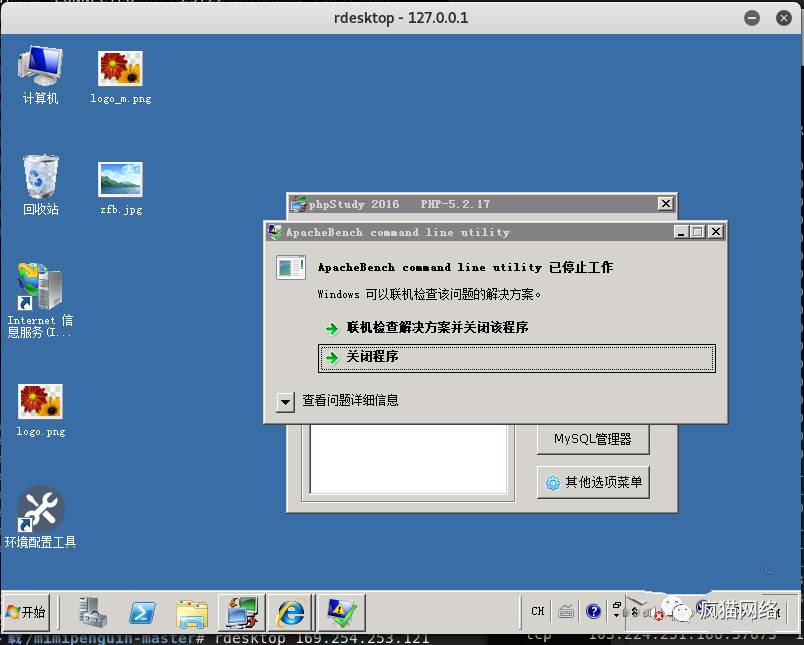The width and height of the screenshot is (804, 645).
Task: Click the ApacheBench program icon in dialog
Action: 291,267
